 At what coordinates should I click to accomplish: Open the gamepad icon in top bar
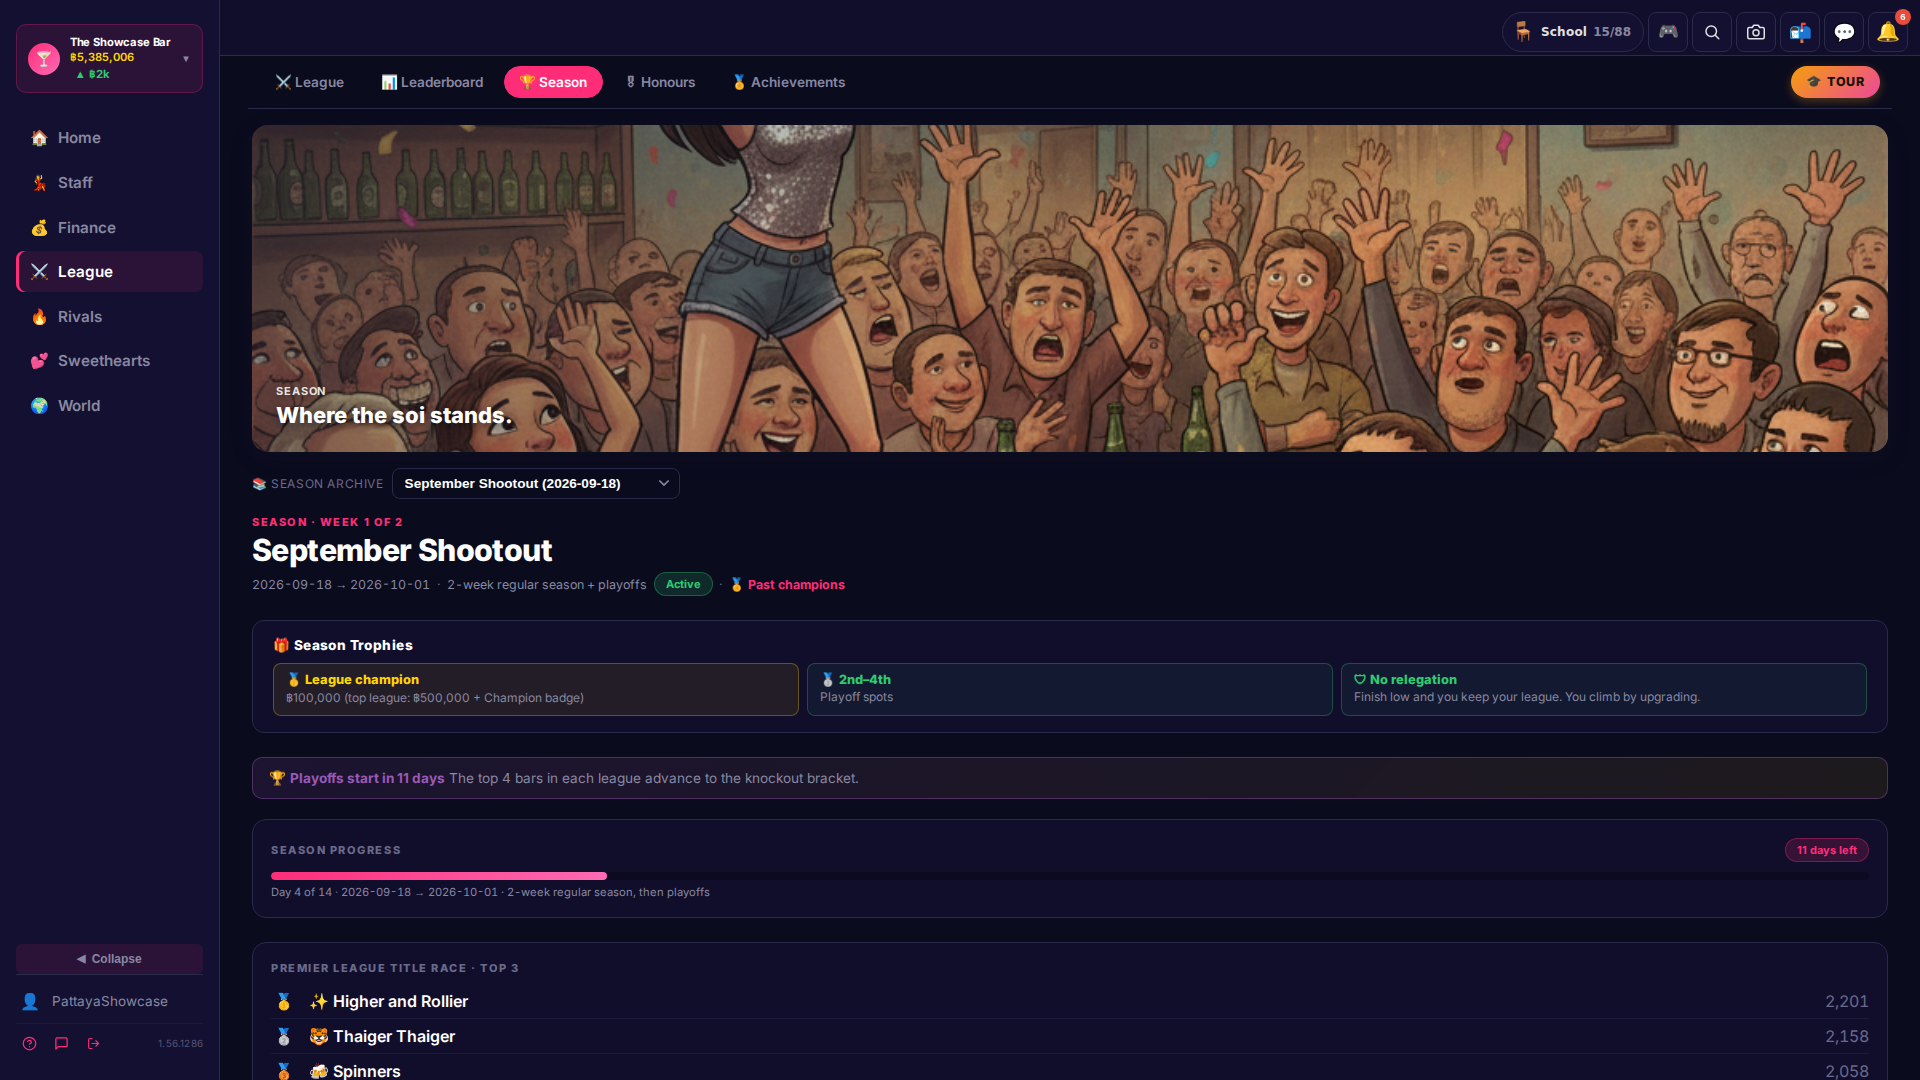[x=1668, y=32]
